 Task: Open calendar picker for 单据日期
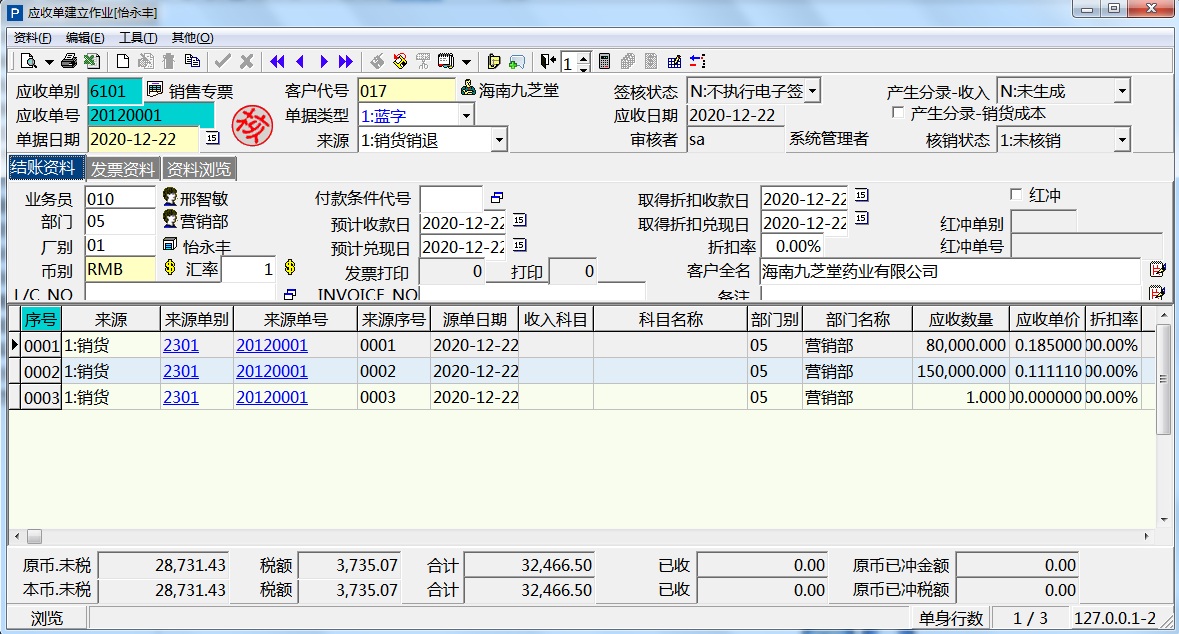tap(213, 138)
